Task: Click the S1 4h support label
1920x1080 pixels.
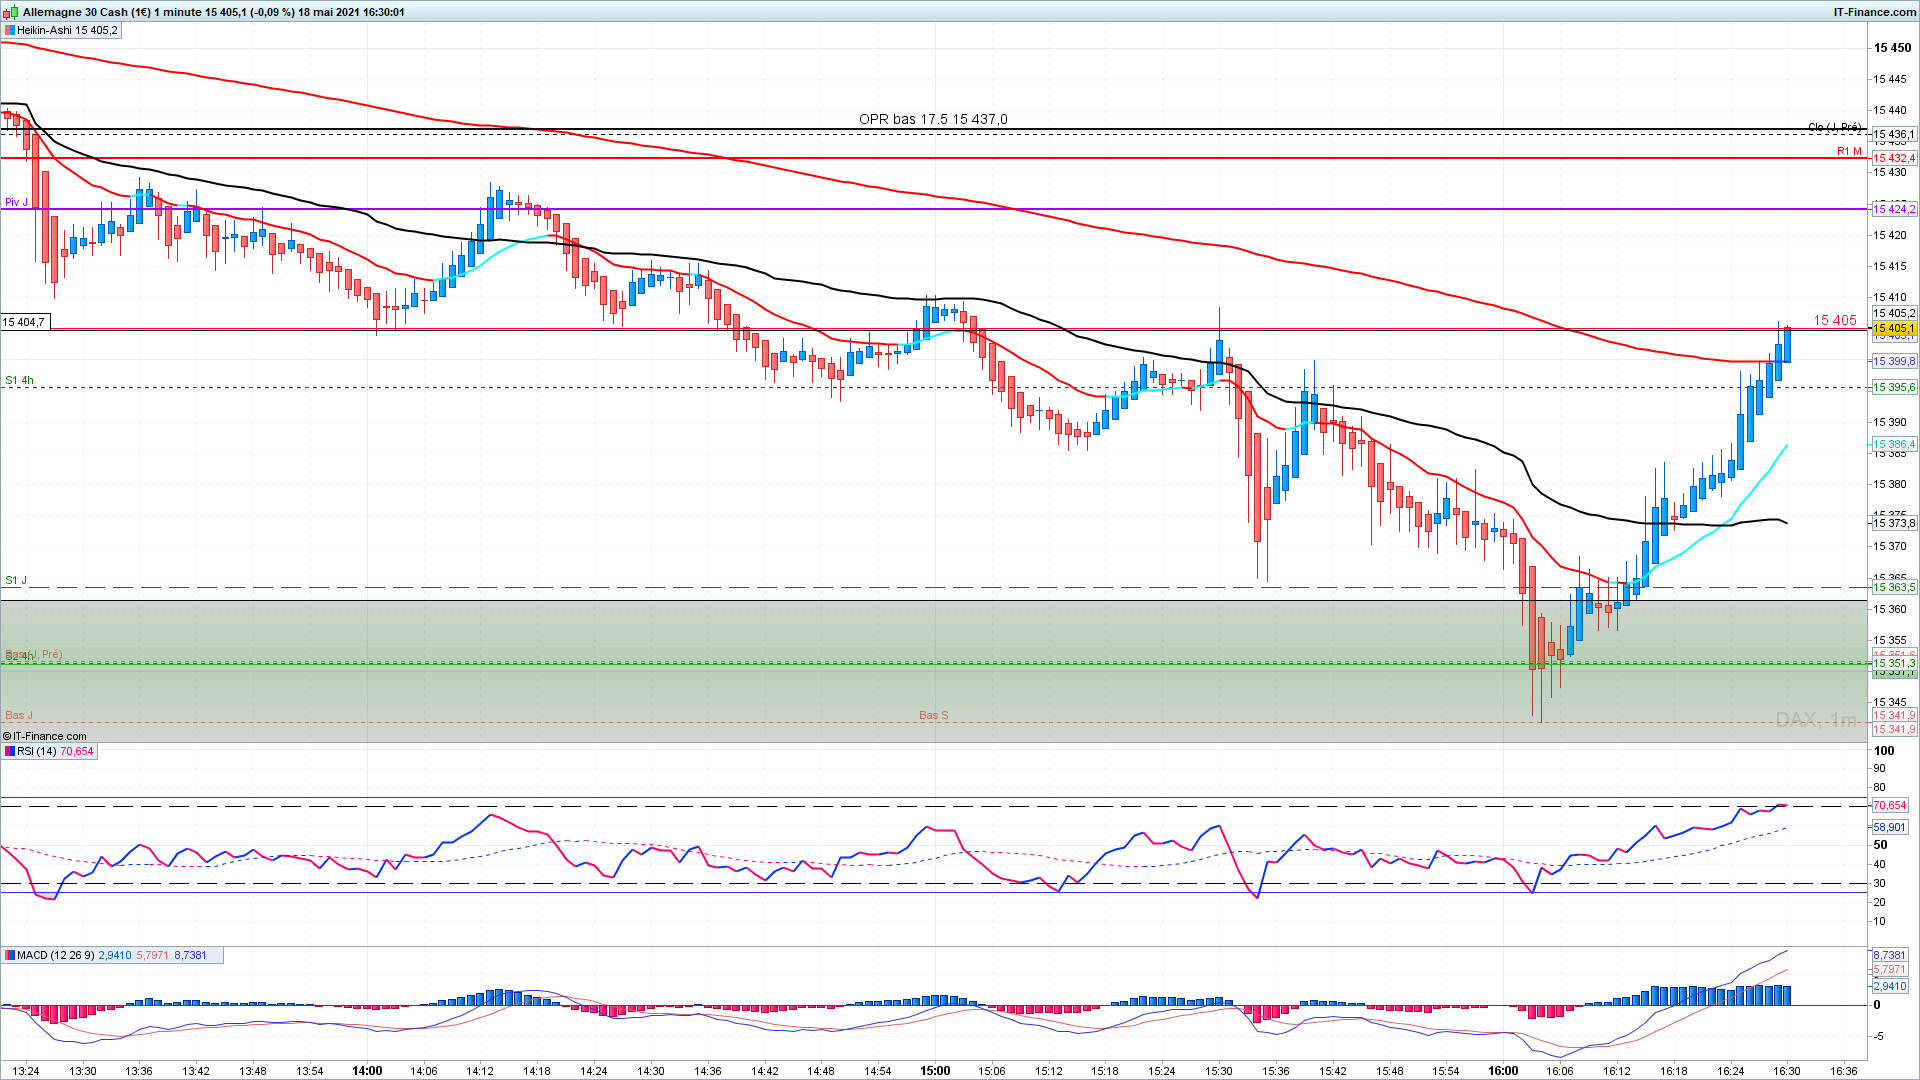Action: 19,380
